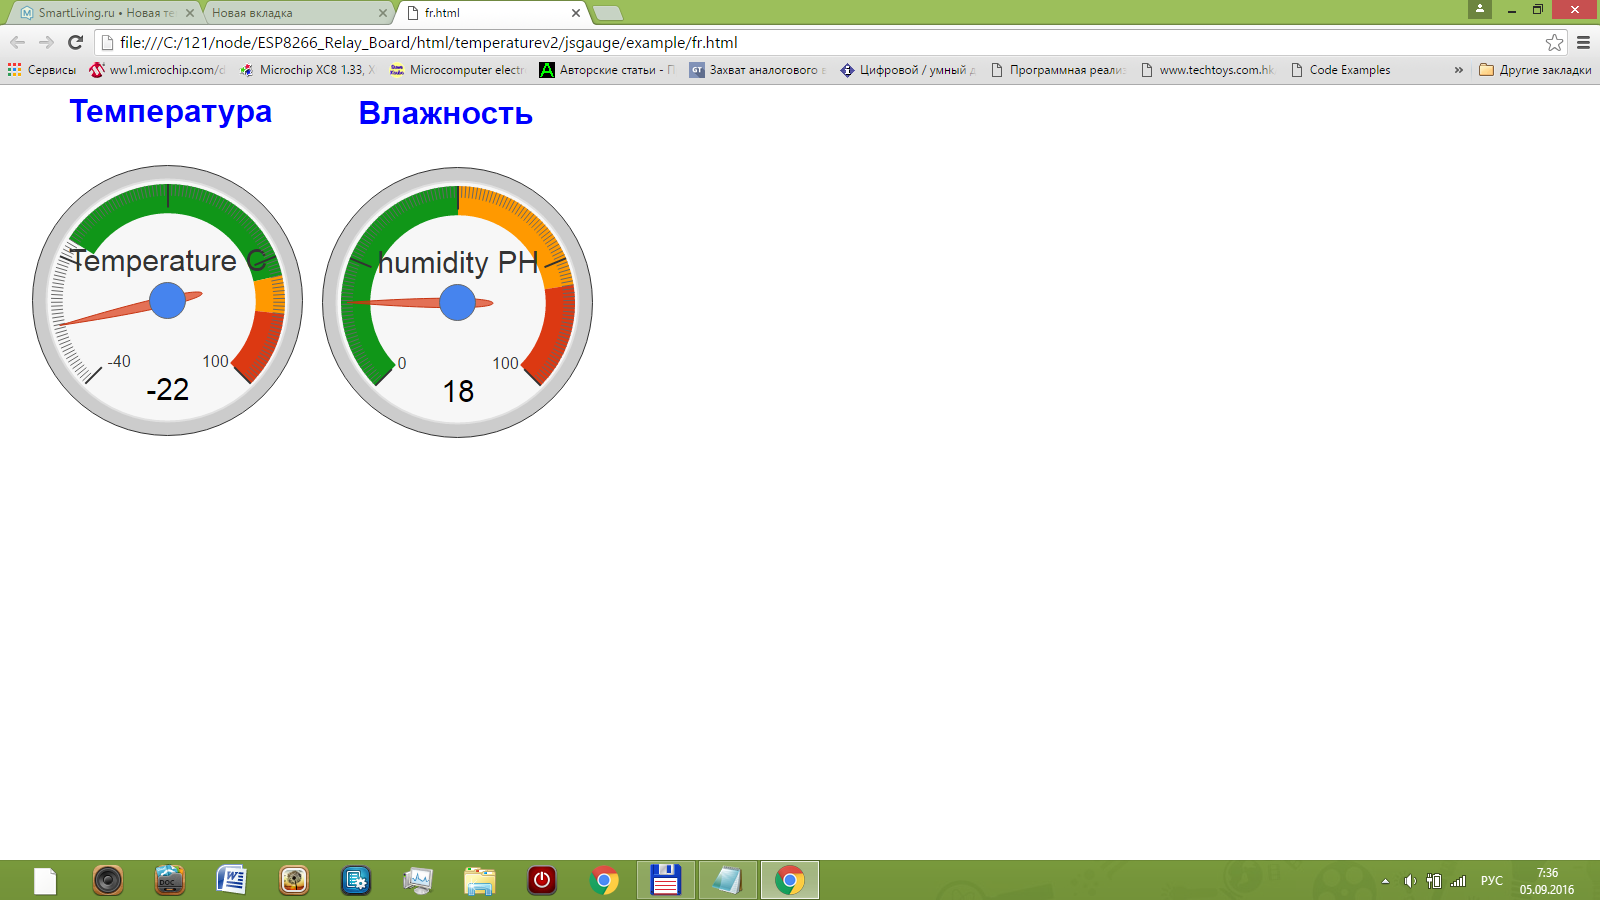1600x900 pixels.
Task: Open File Explorer from taskbar
Action: pos(480,880)
